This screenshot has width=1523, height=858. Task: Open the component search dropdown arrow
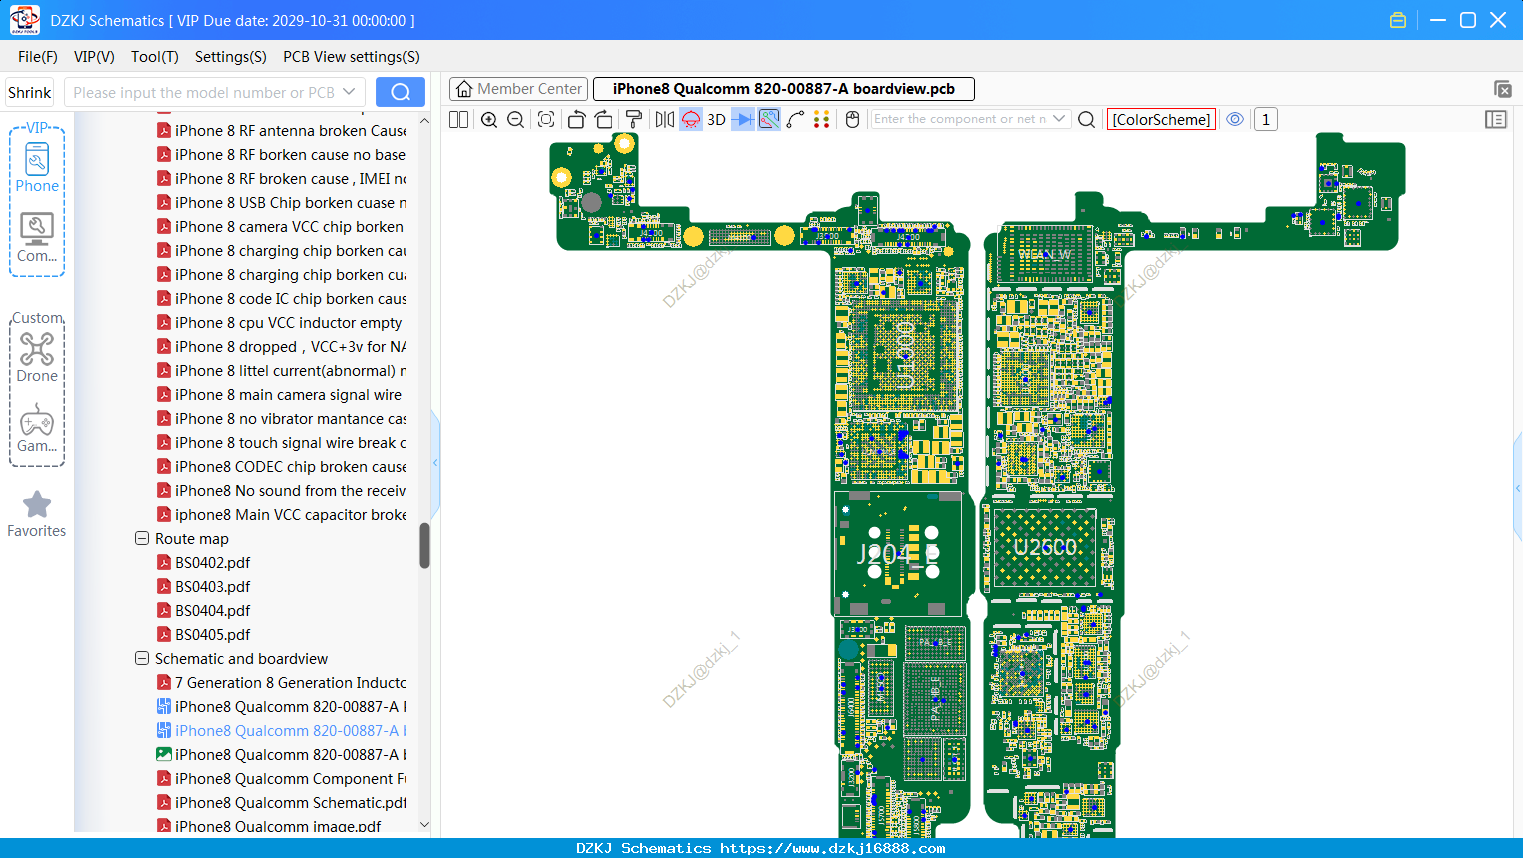click(1059, 119)
